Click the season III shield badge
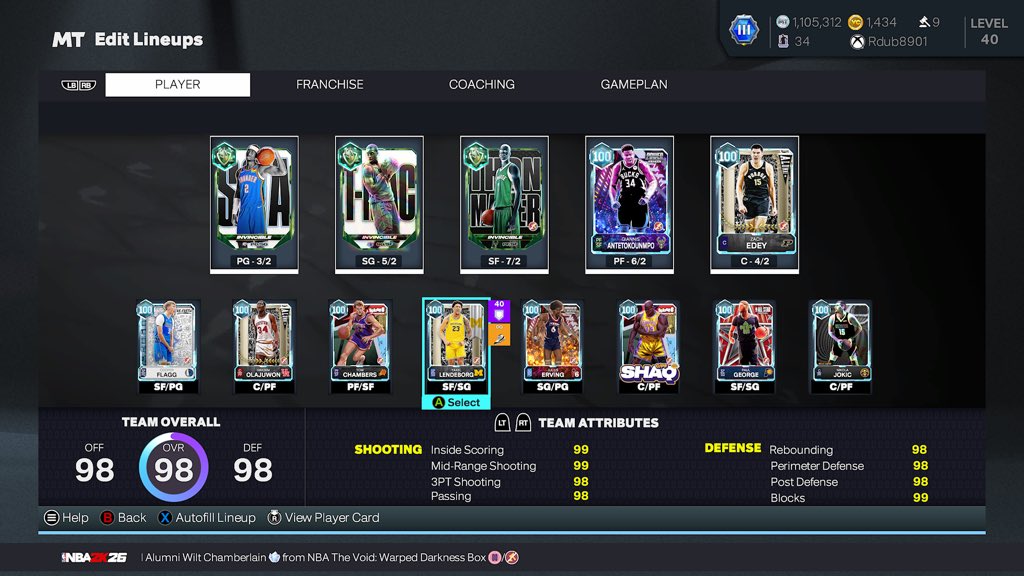The height and width of the screenshot is (576, 1024). [744, 30]
